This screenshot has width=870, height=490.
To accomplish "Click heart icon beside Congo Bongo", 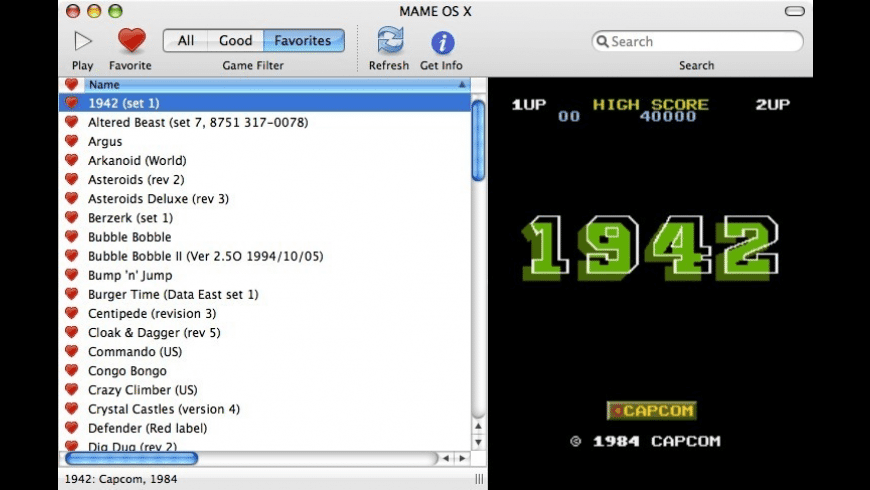I will [71, 370].
